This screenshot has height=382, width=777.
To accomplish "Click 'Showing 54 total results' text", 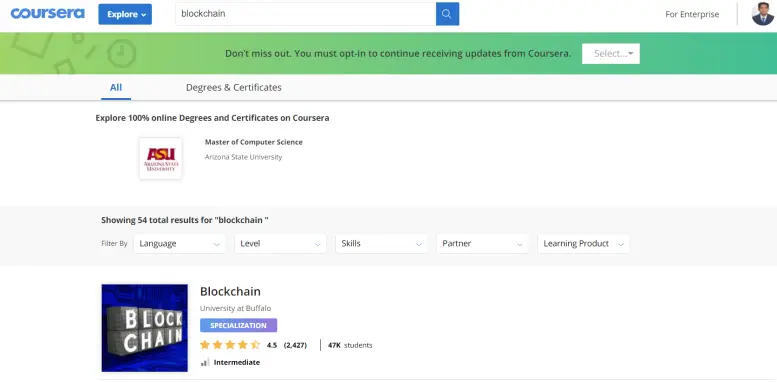I will click(185, 220).
